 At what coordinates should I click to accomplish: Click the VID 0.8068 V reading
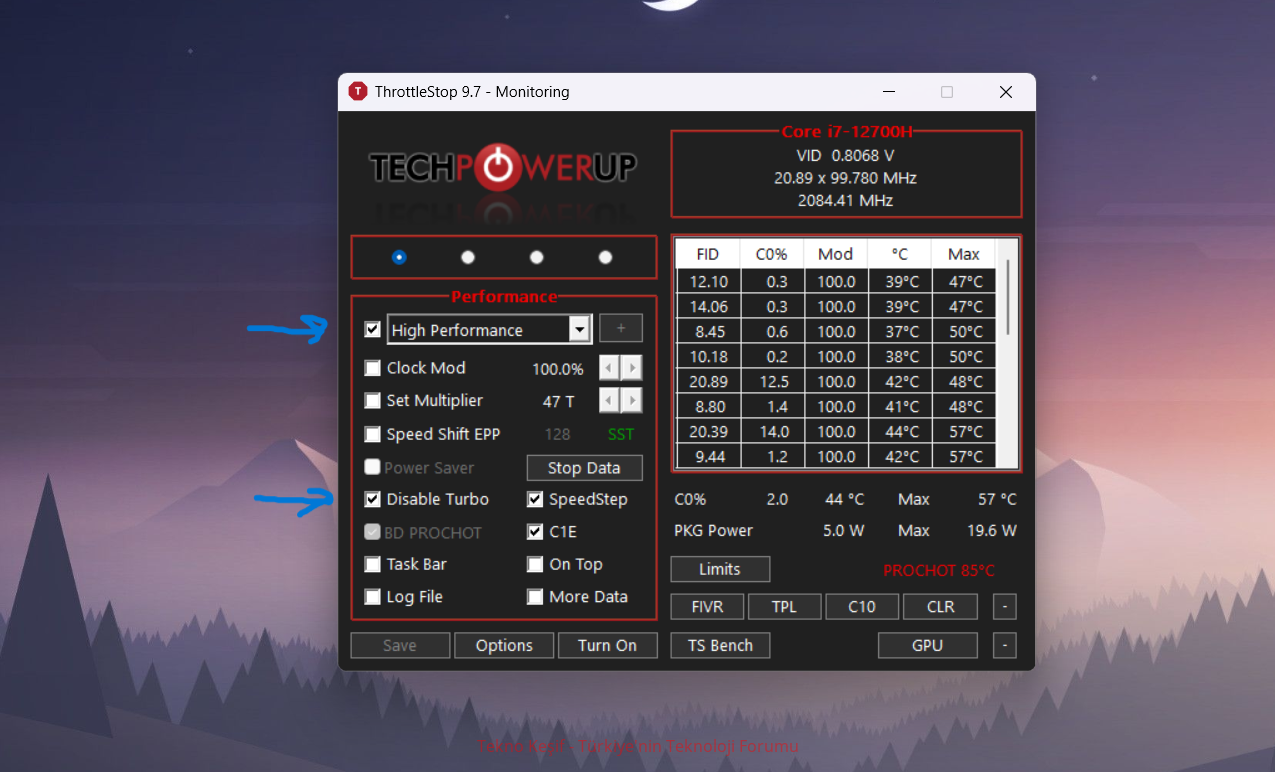[845, 155]
